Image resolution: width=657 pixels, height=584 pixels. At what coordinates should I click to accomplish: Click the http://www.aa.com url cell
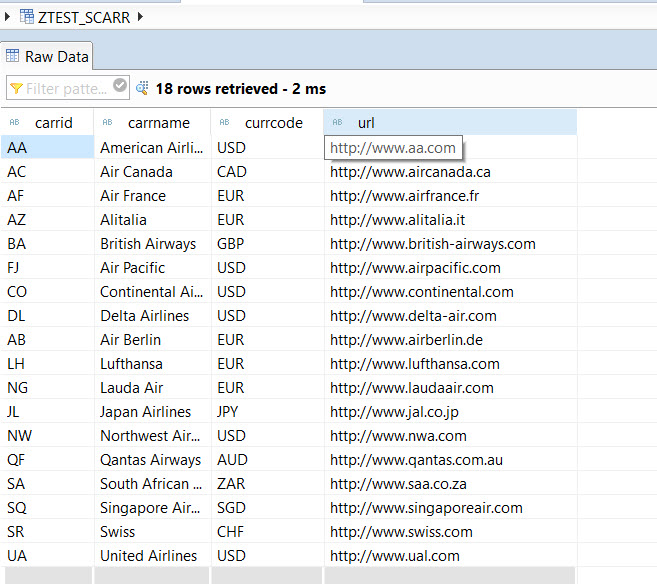click(x=393, y=147)
